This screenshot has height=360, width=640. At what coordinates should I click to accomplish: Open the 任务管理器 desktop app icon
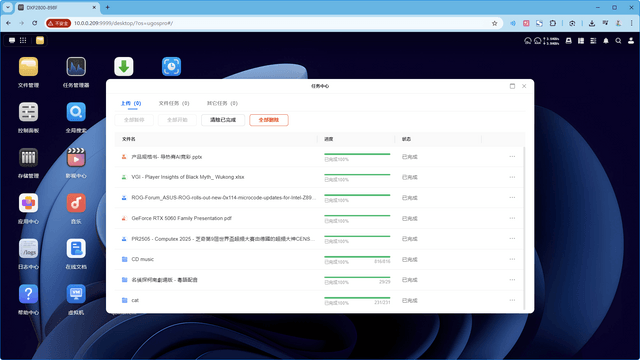point(76,67)
